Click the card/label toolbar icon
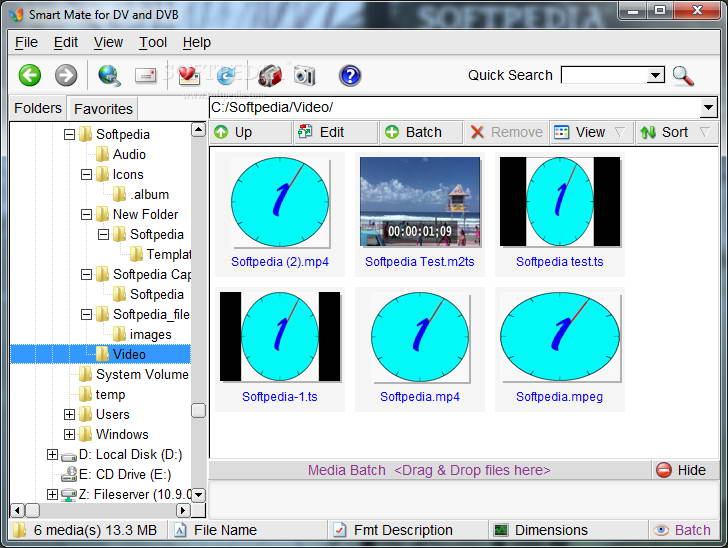Viewport: 728px width, 548px height. (x=146, y=75)
